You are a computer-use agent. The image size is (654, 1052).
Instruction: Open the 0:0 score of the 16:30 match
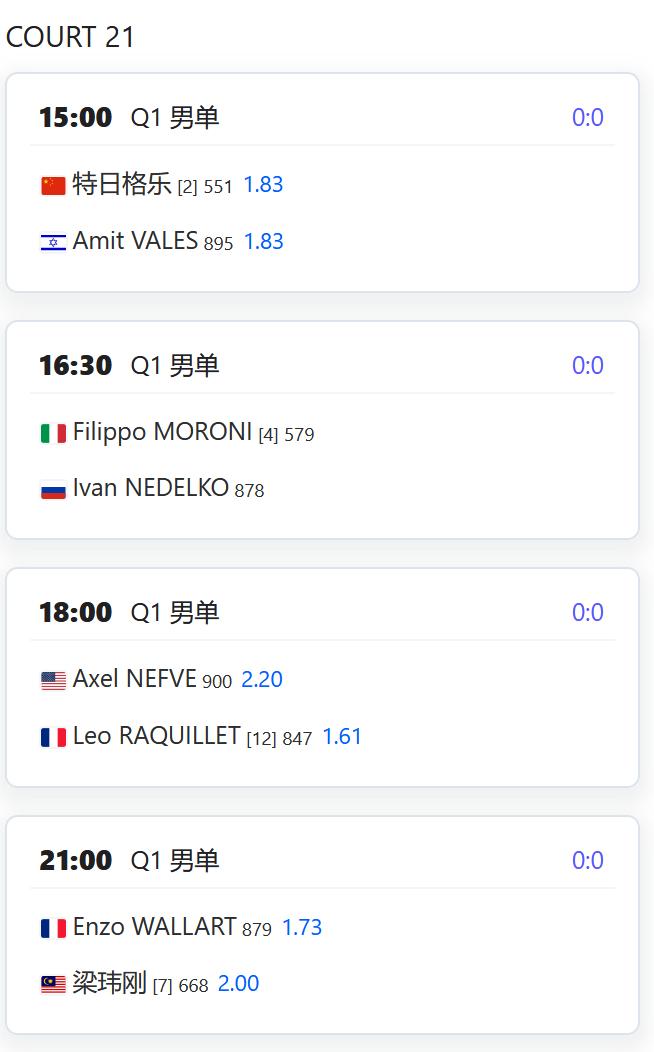[588, 366]
